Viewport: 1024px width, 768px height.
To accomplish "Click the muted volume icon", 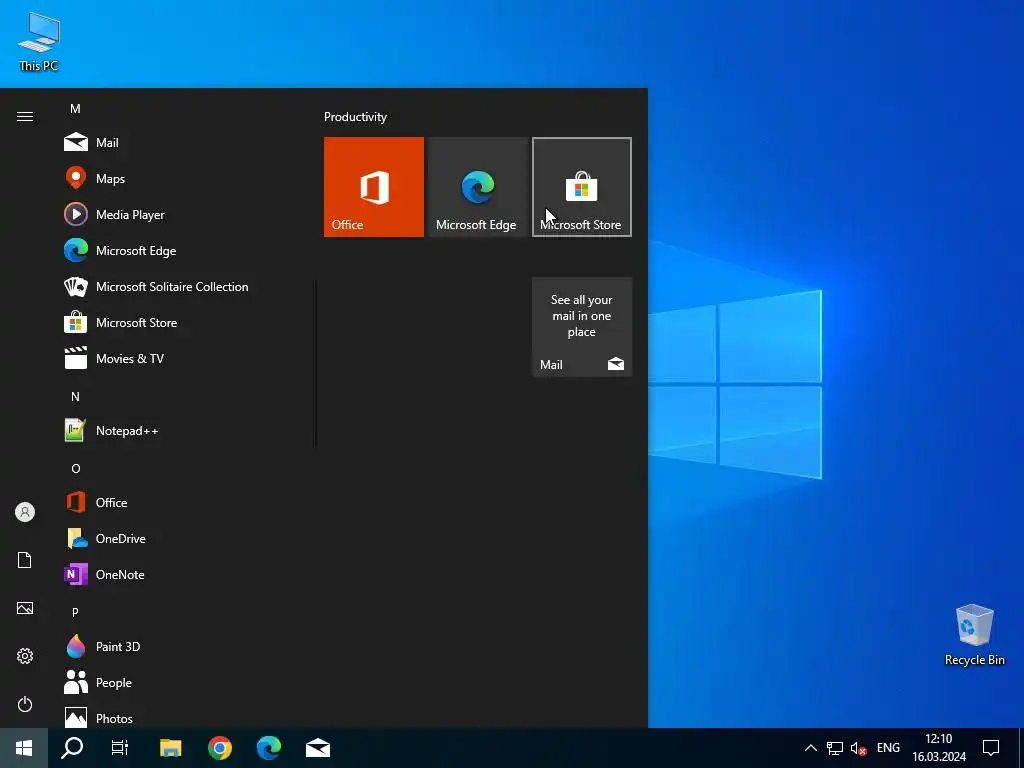I will point(858,748).
